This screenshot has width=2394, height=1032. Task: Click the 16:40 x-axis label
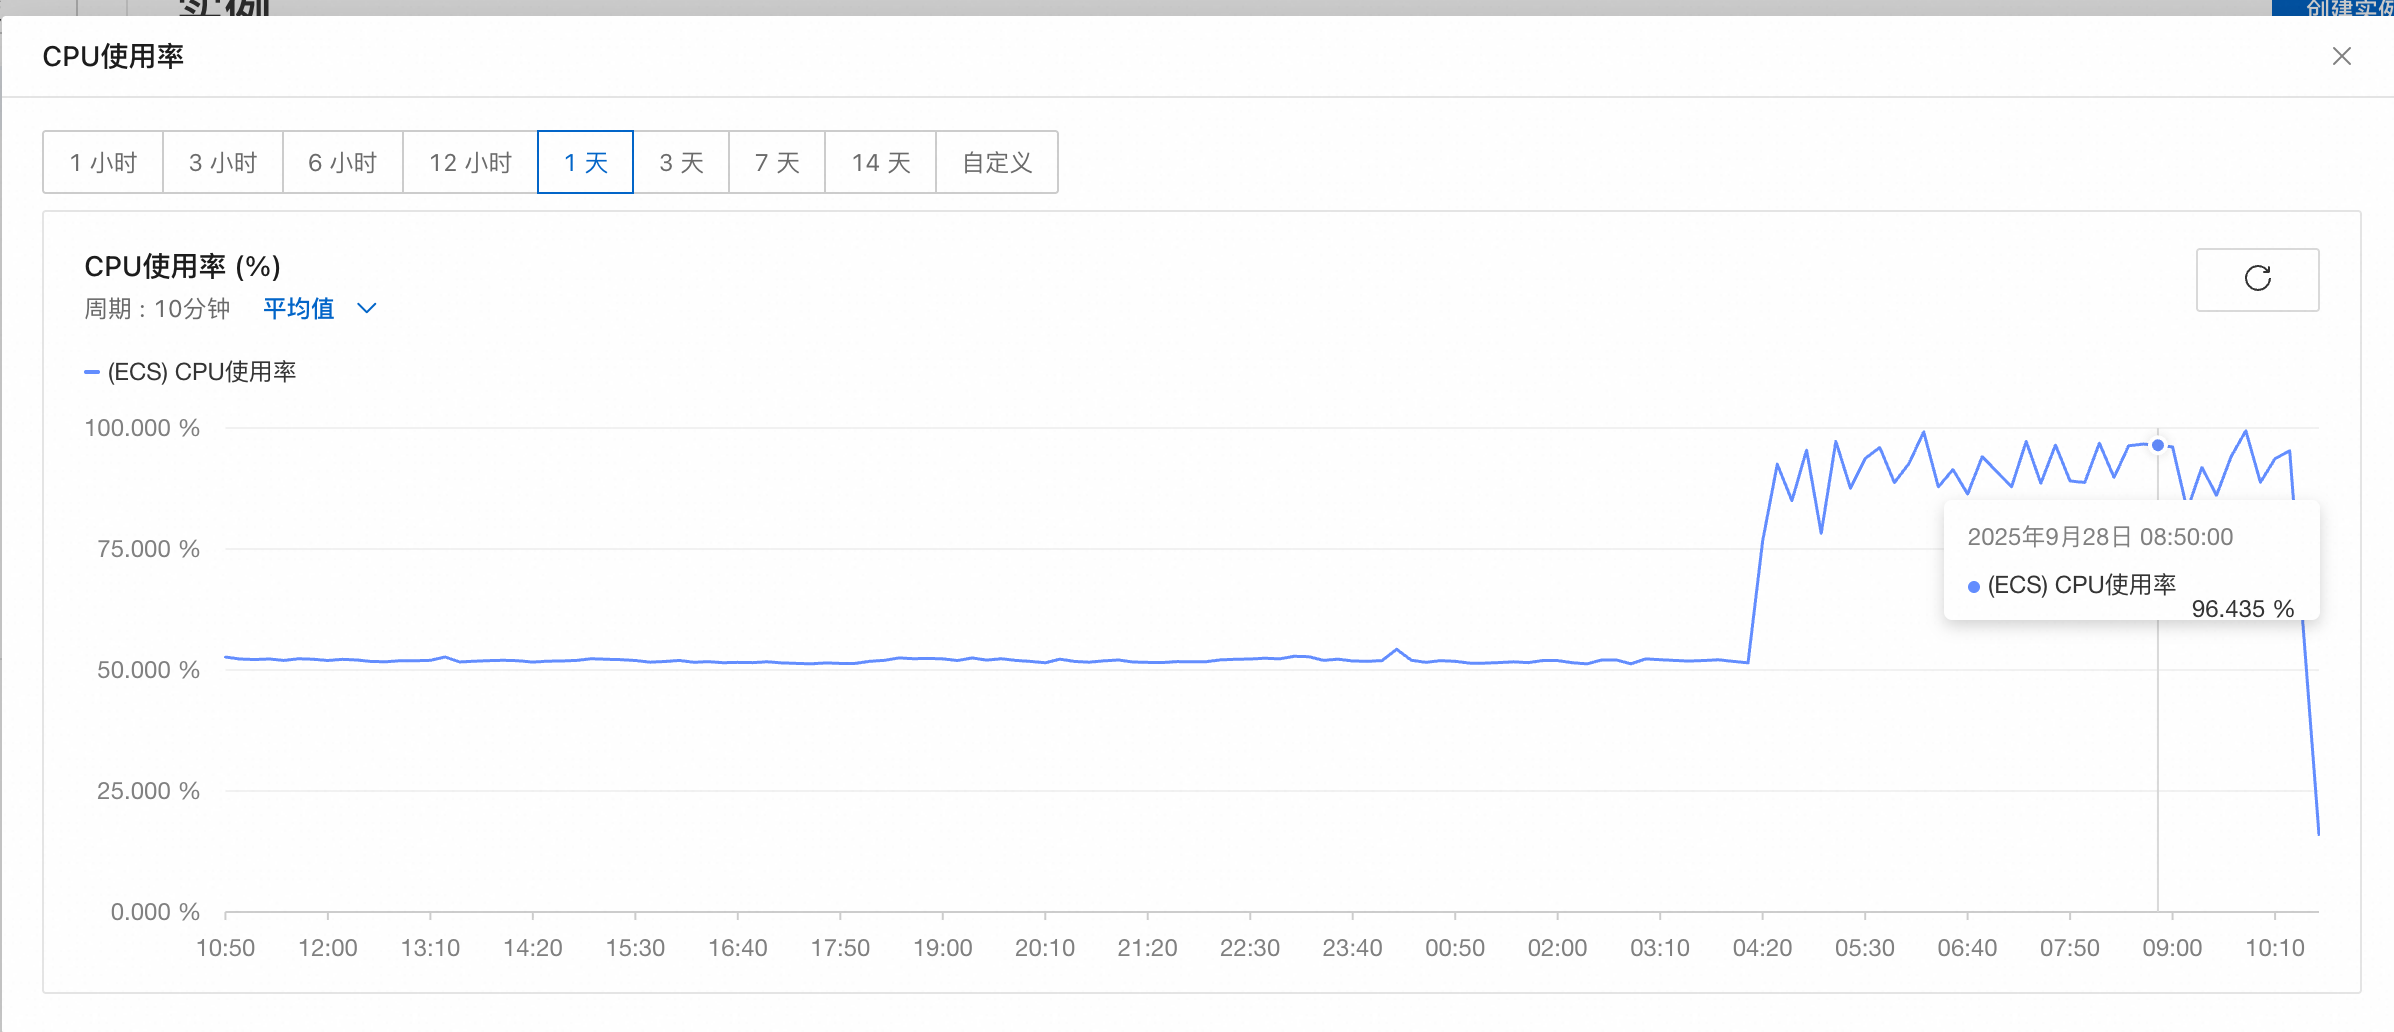click(738, 948)
